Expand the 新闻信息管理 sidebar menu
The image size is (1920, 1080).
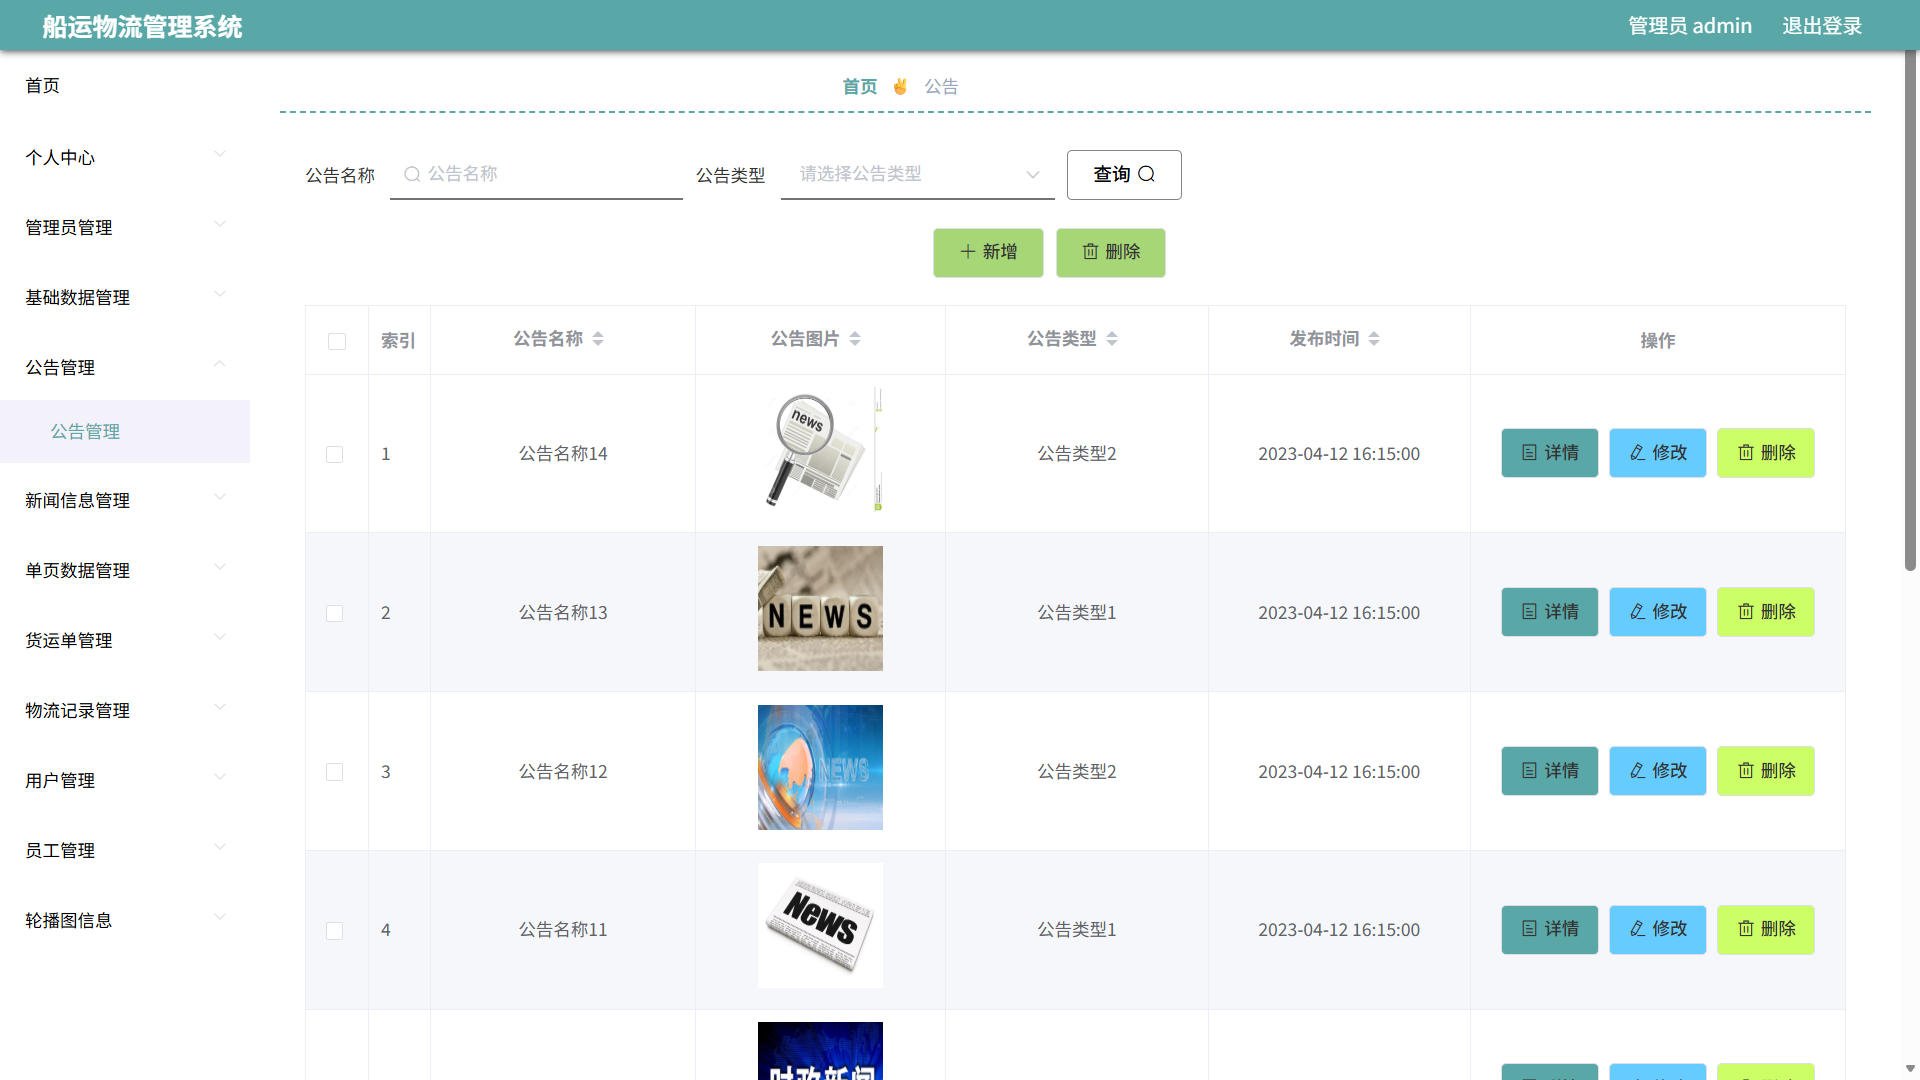[125, 500]
